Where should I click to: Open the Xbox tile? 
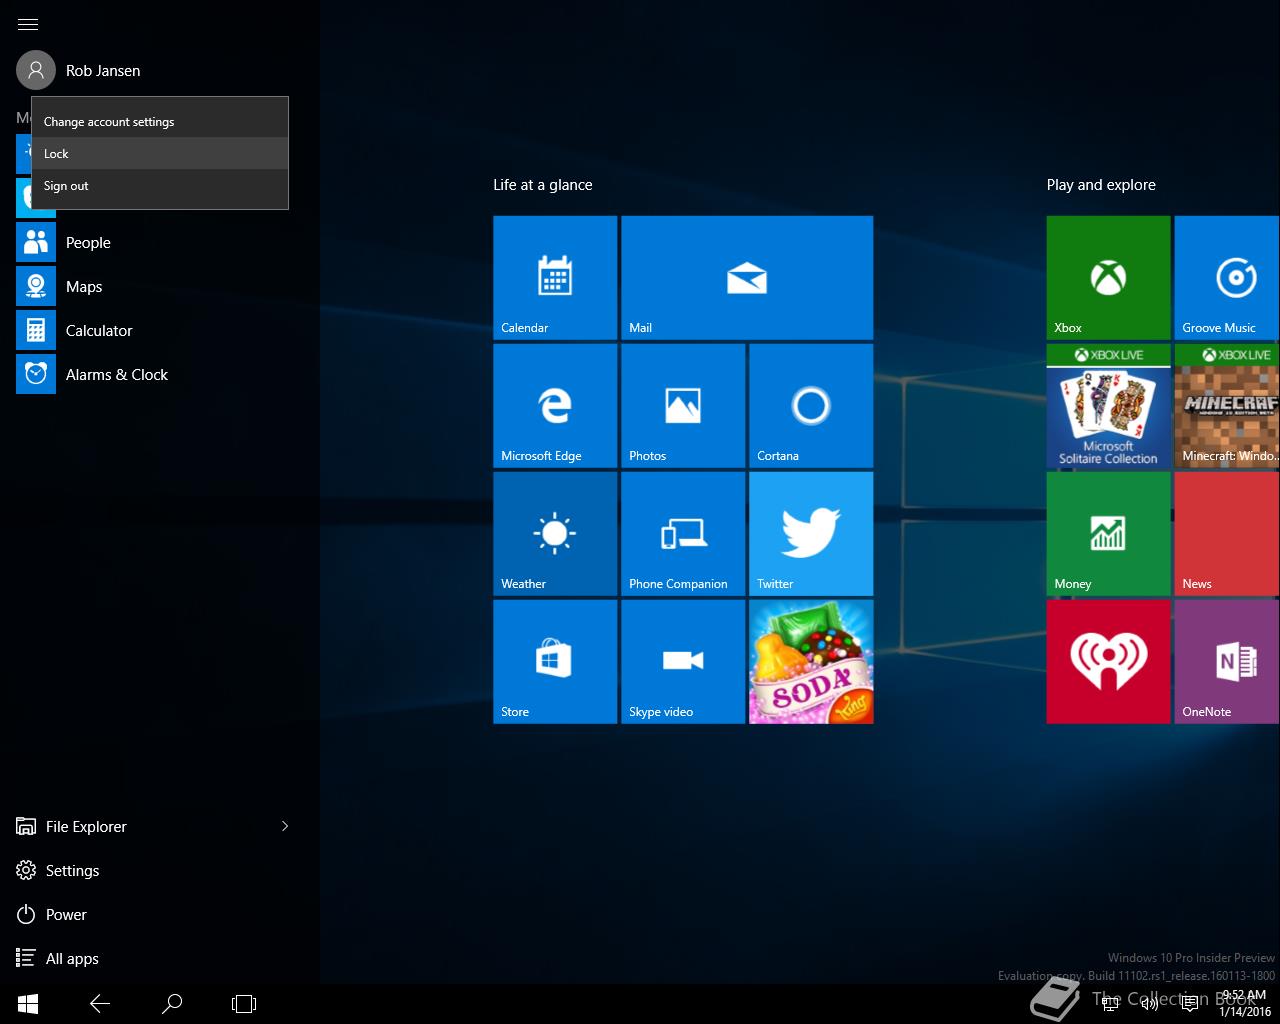coord(1107,278)
